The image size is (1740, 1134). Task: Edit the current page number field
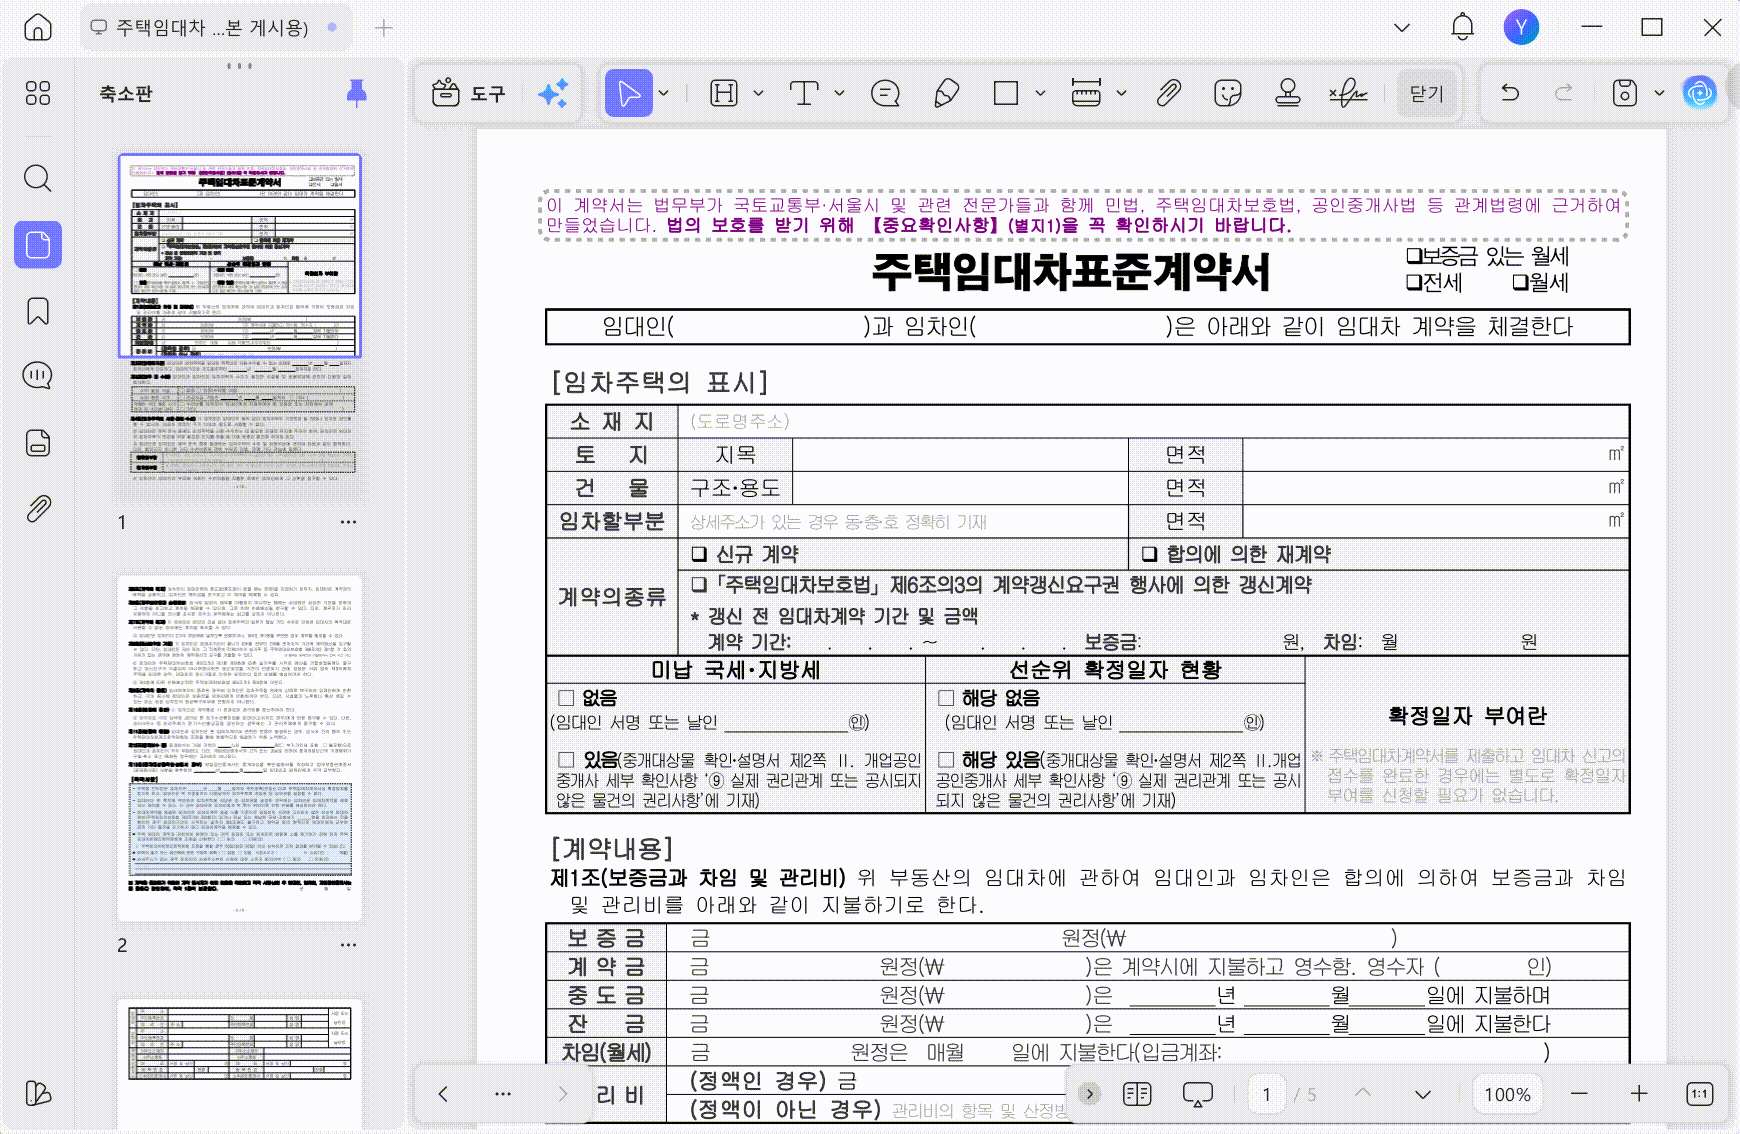1267,1094
